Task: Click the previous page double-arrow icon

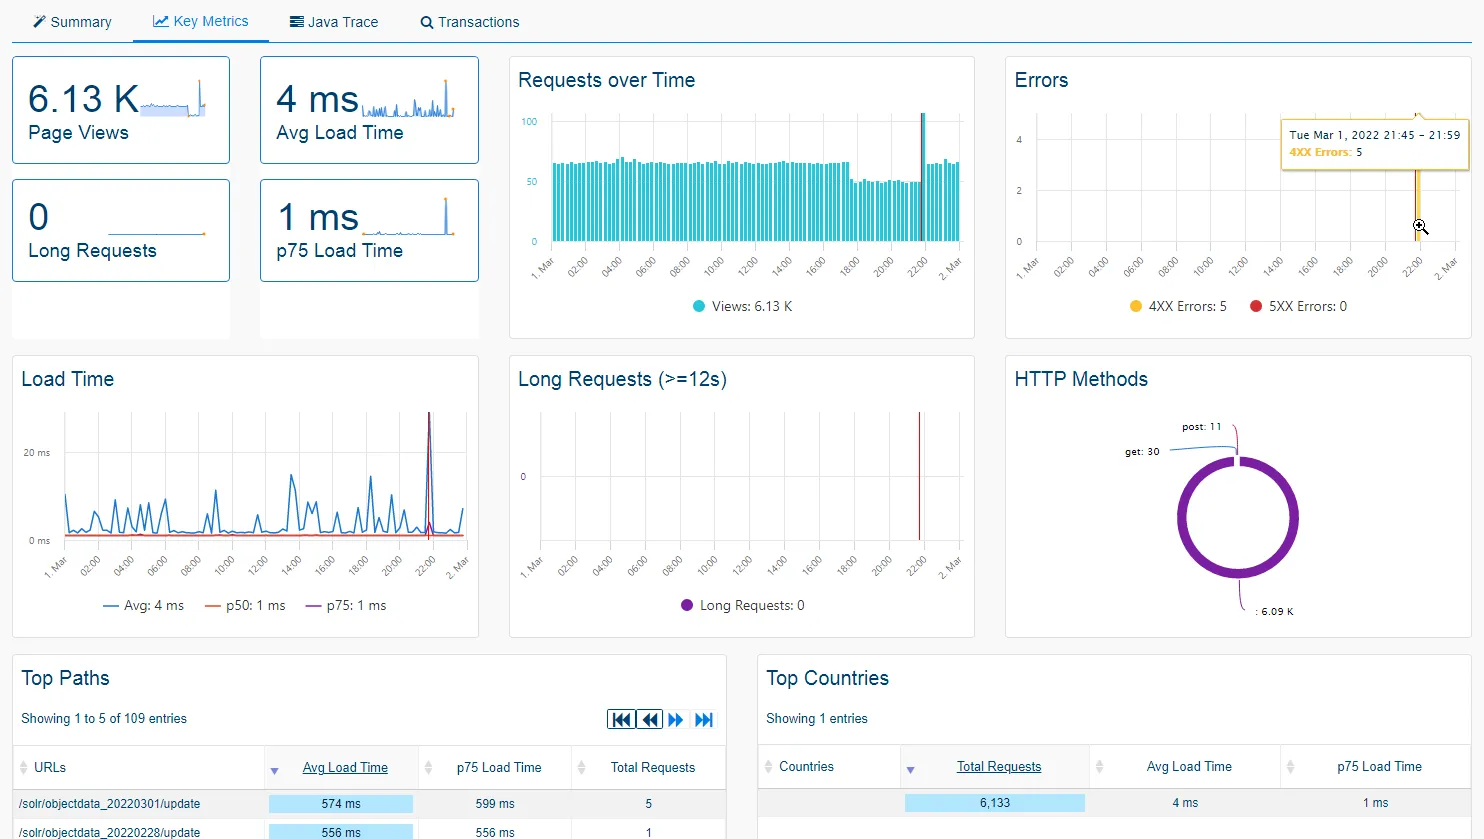Action: [x=650, y=720]
